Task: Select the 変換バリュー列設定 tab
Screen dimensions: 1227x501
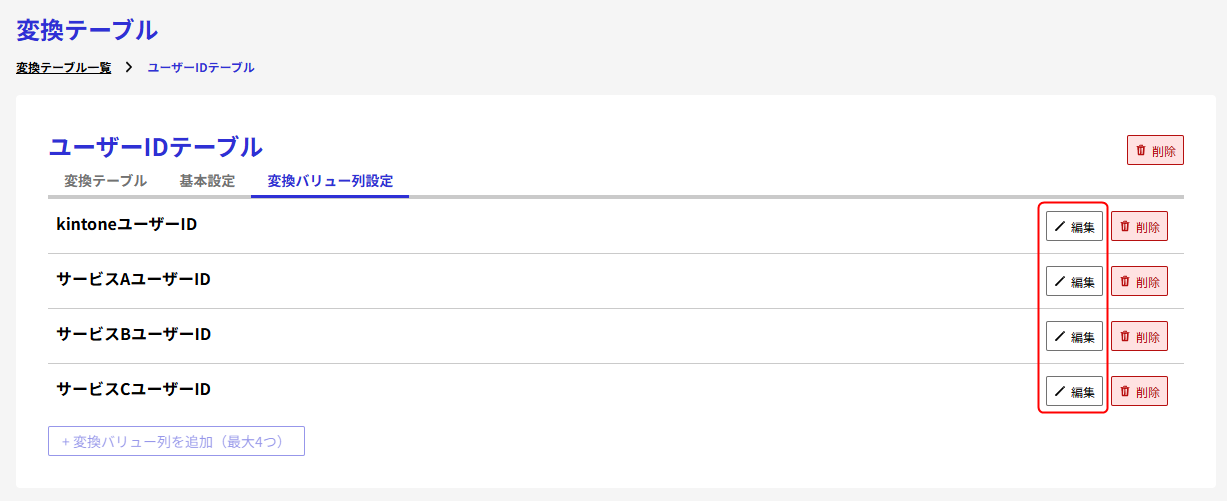Action: coord(330,181)
